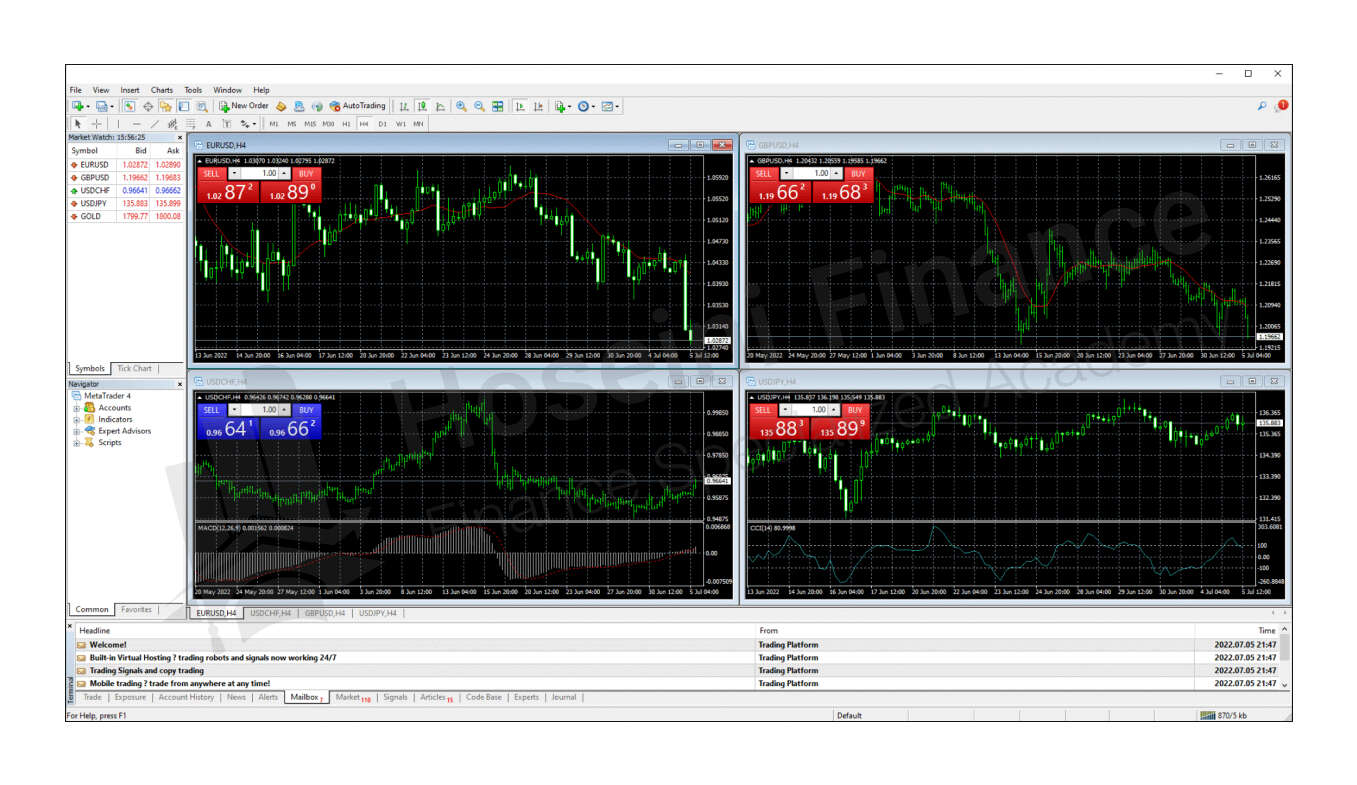Viewport: 1357px width, 785px height.
Task: Click SELL on the EURUSD chart
Action: click(x=211, y=173)
